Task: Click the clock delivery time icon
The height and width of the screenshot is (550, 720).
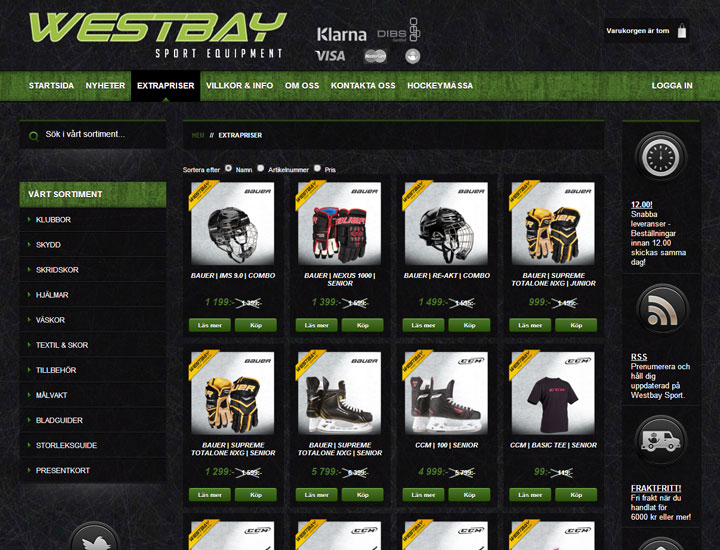Action: point(661,157)
